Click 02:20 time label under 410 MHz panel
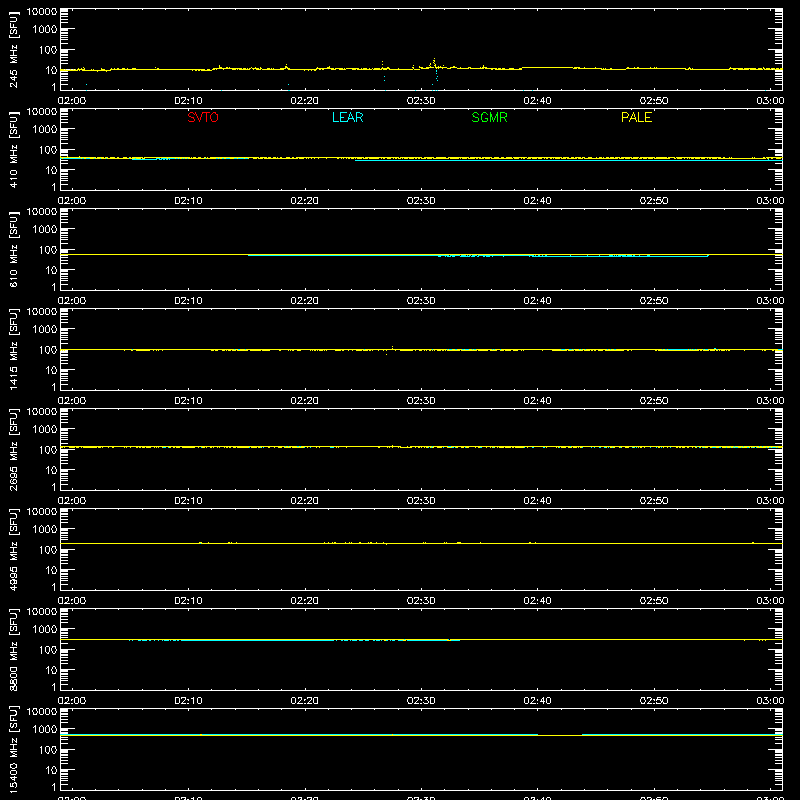This screenshot has height=800, width=800. [305, 201]
